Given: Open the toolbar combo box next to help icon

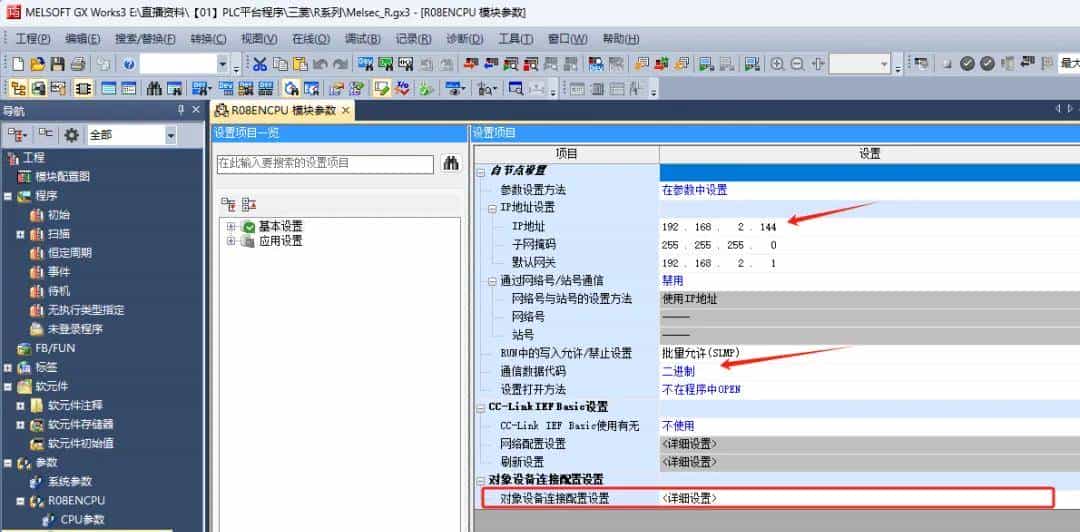Looking at the screenshot, I should click(222, 64).
